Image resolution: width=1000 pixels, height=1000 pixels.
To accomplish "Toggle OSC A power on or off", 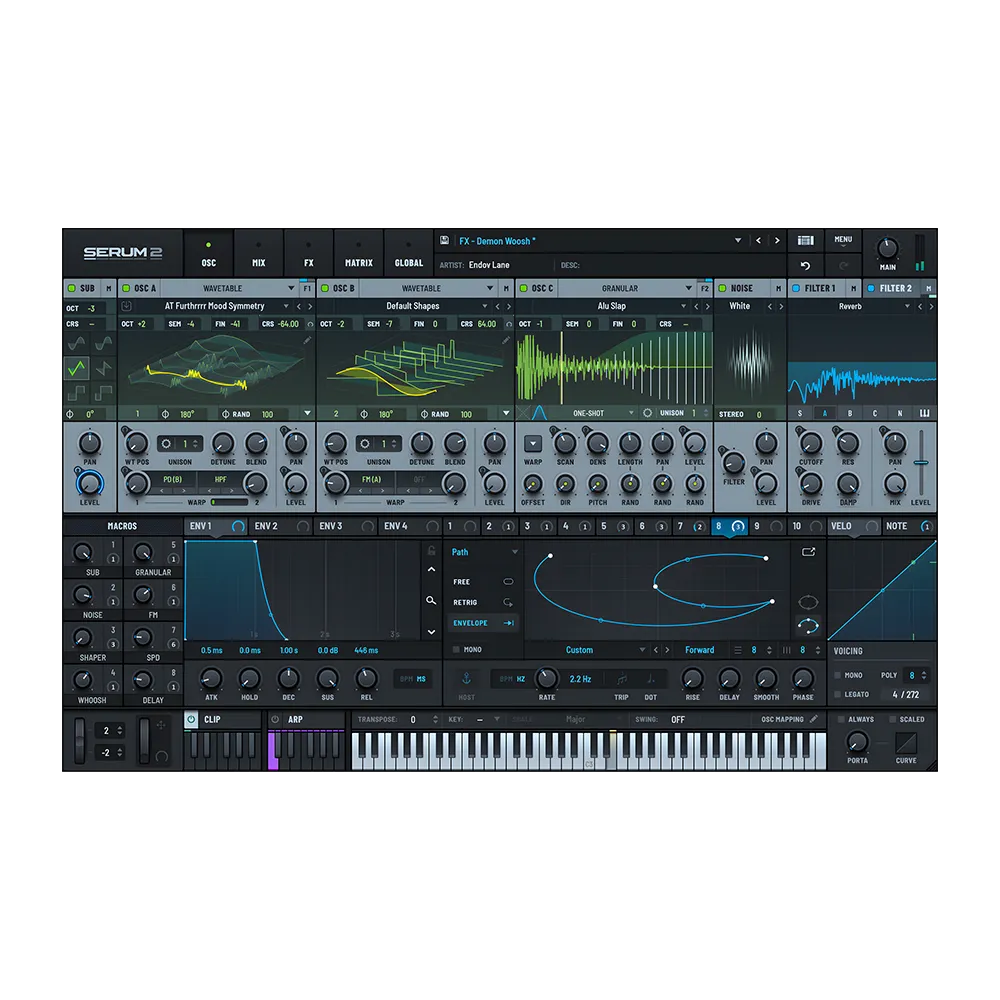I will (x=126, y=288).
